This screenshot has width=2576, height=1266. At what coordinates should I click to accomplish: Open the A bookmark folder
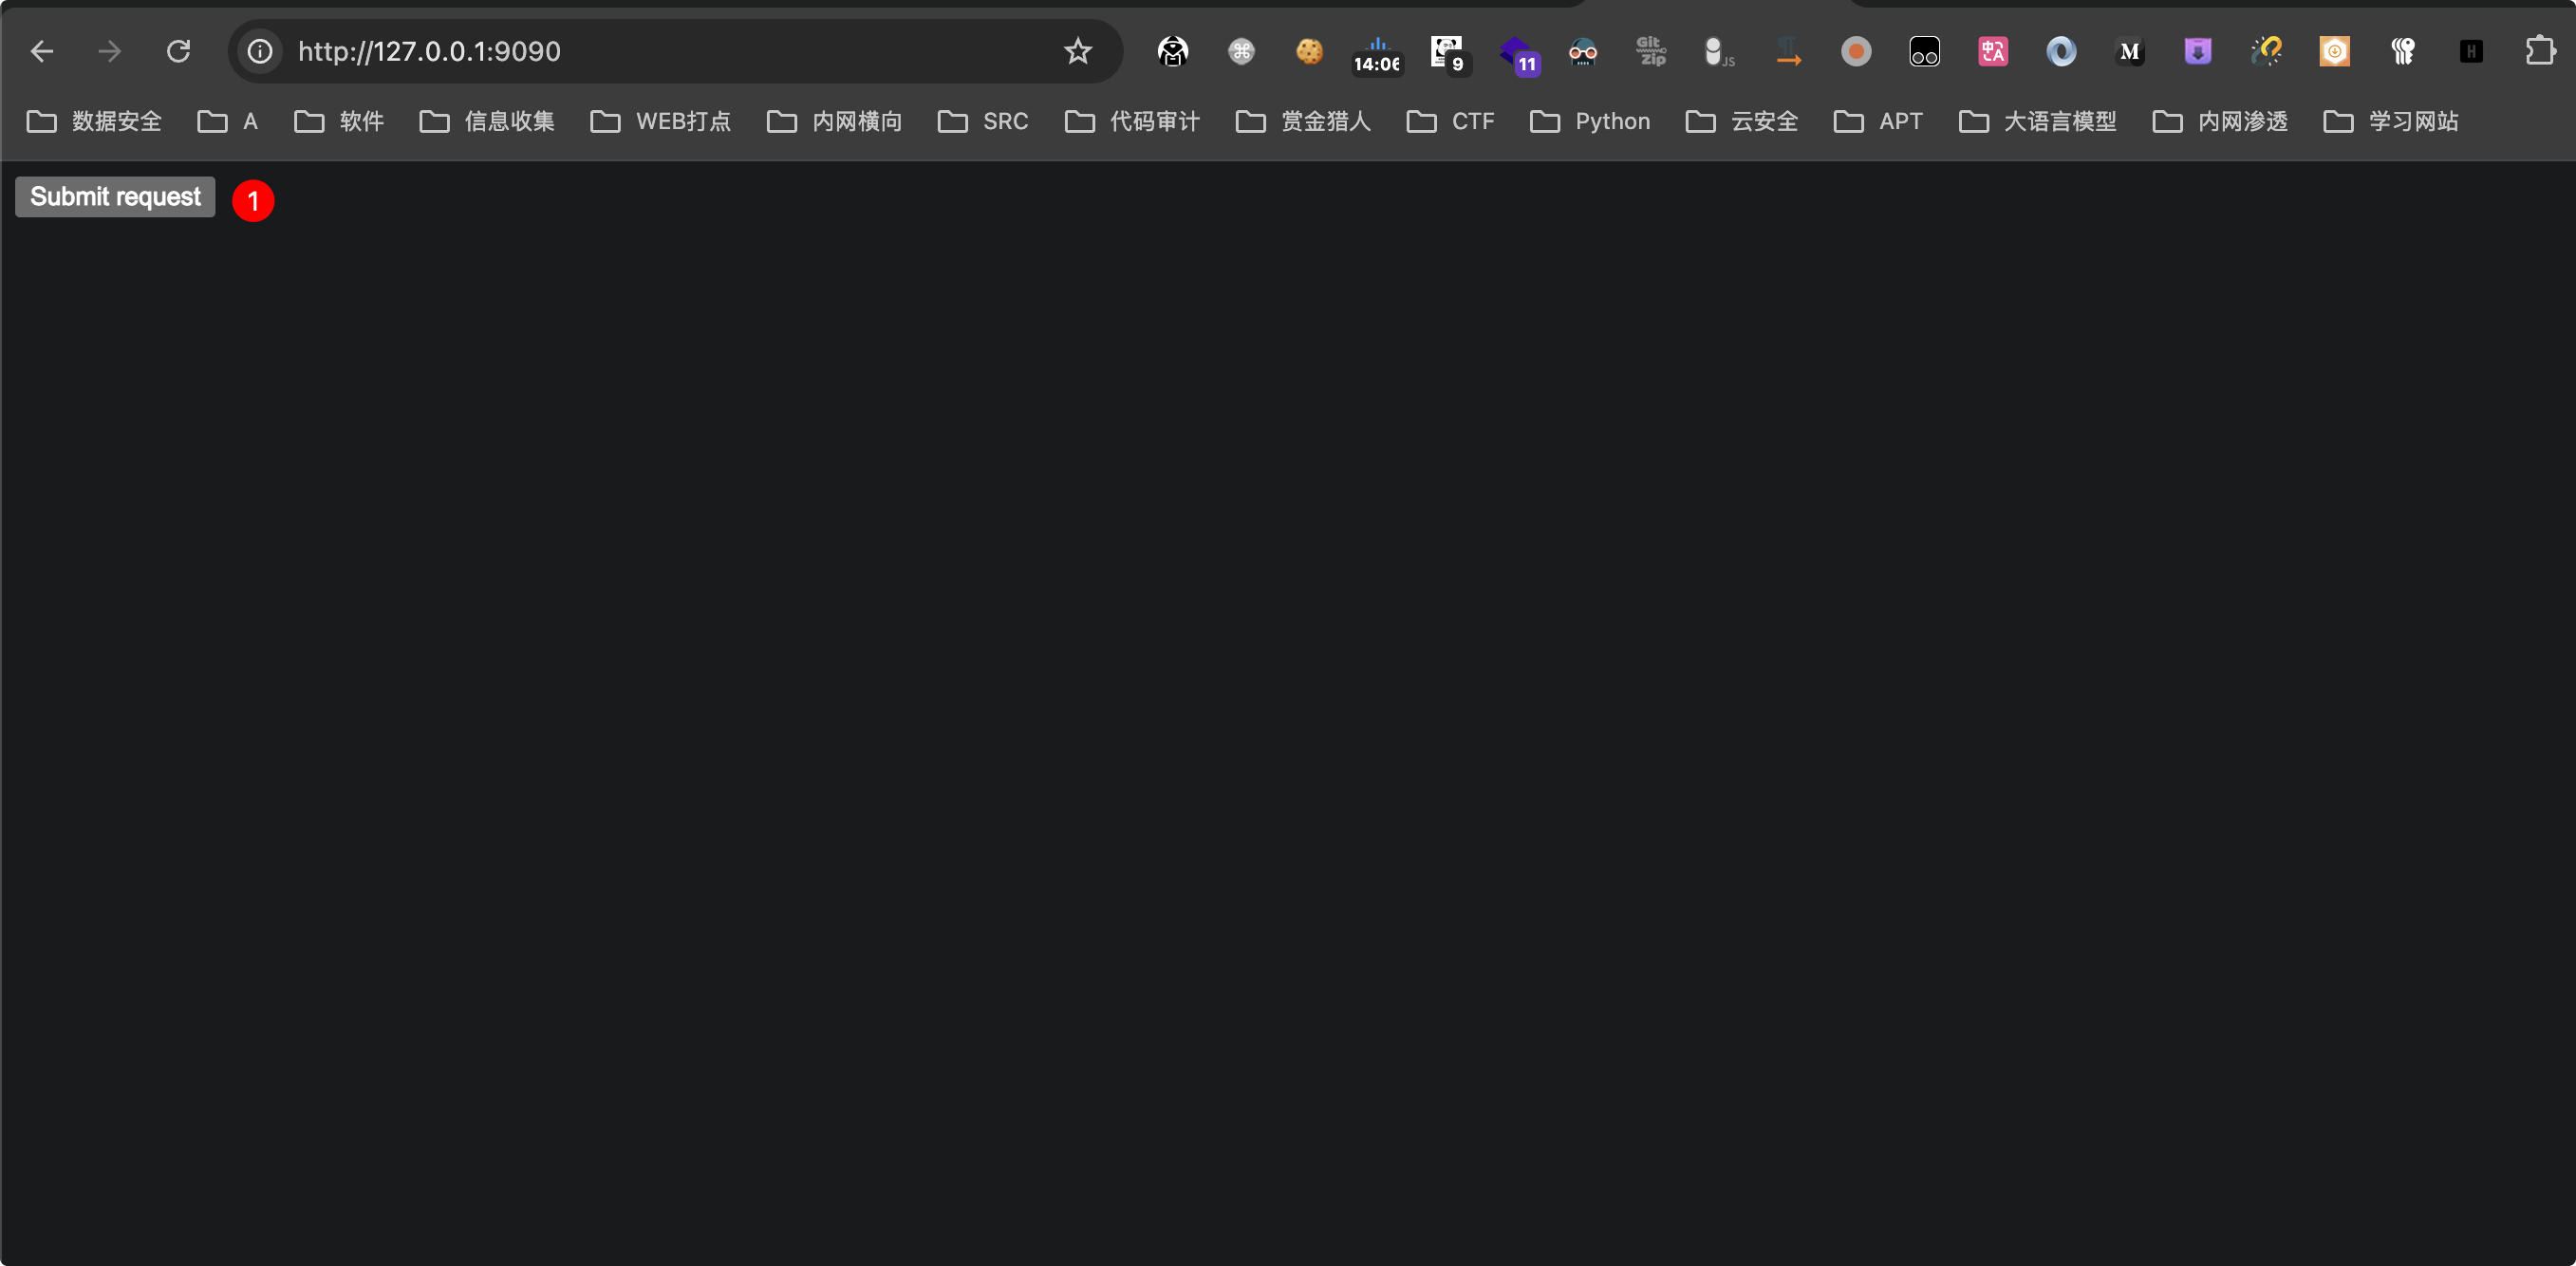click(228, 121)
